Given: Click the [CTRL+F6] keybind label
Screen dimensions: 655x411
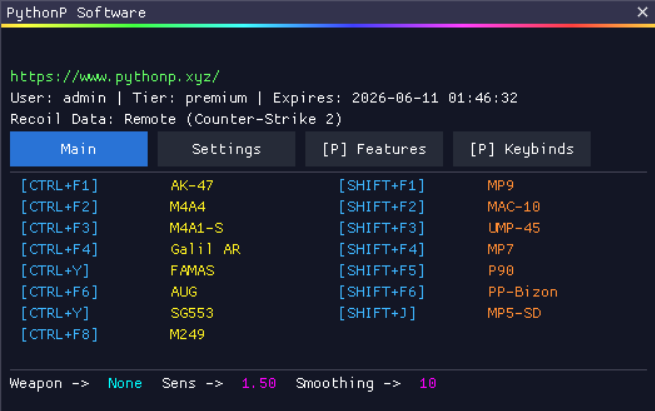Looking at the screenshot, I should (60, 292).
